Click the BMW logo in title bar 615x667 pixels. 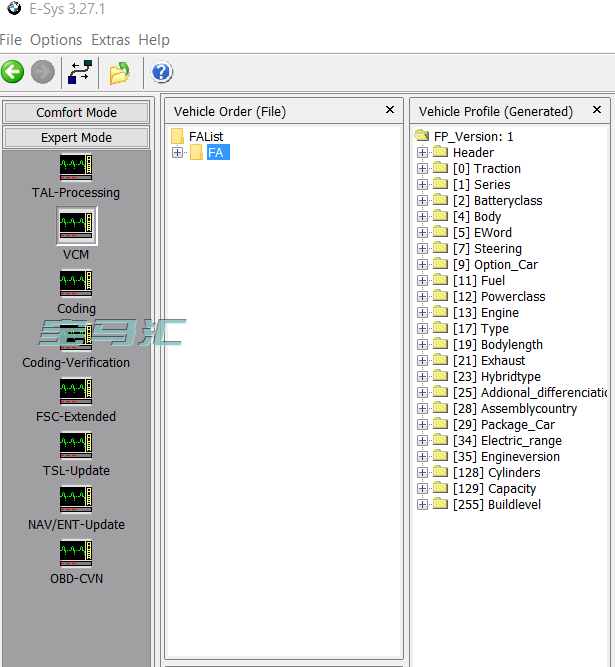[x=14, y=8]
